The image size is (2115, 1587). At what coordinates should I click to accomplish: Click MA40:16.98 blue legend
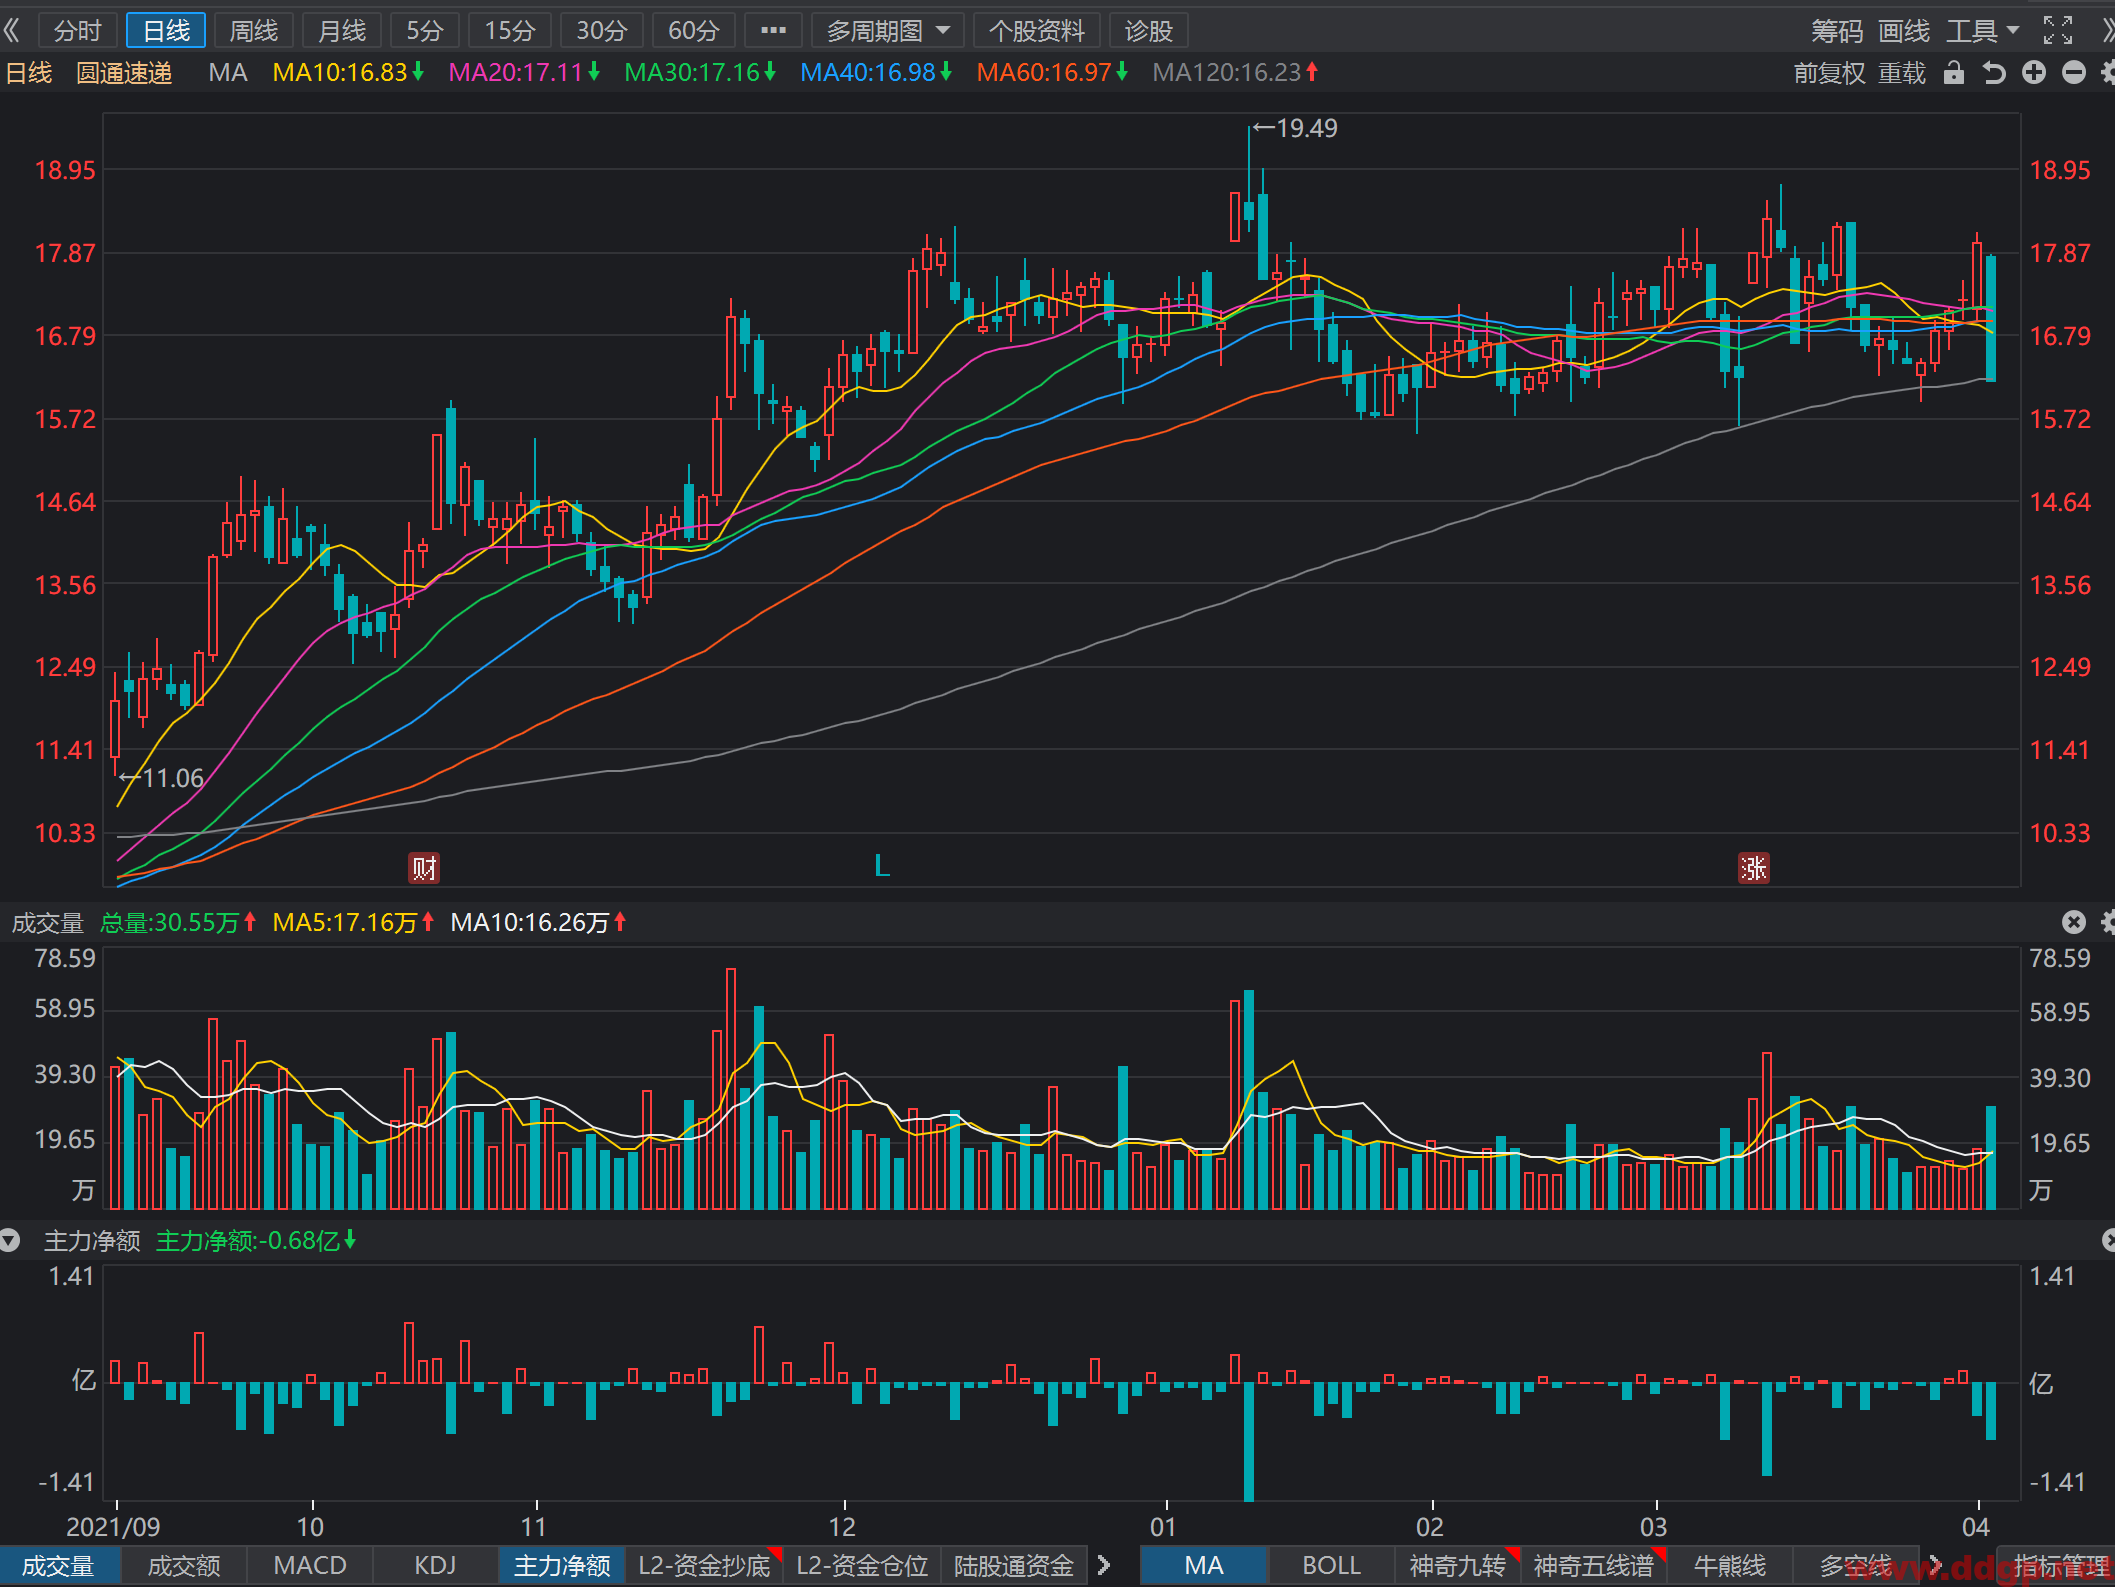coord(876,73)
